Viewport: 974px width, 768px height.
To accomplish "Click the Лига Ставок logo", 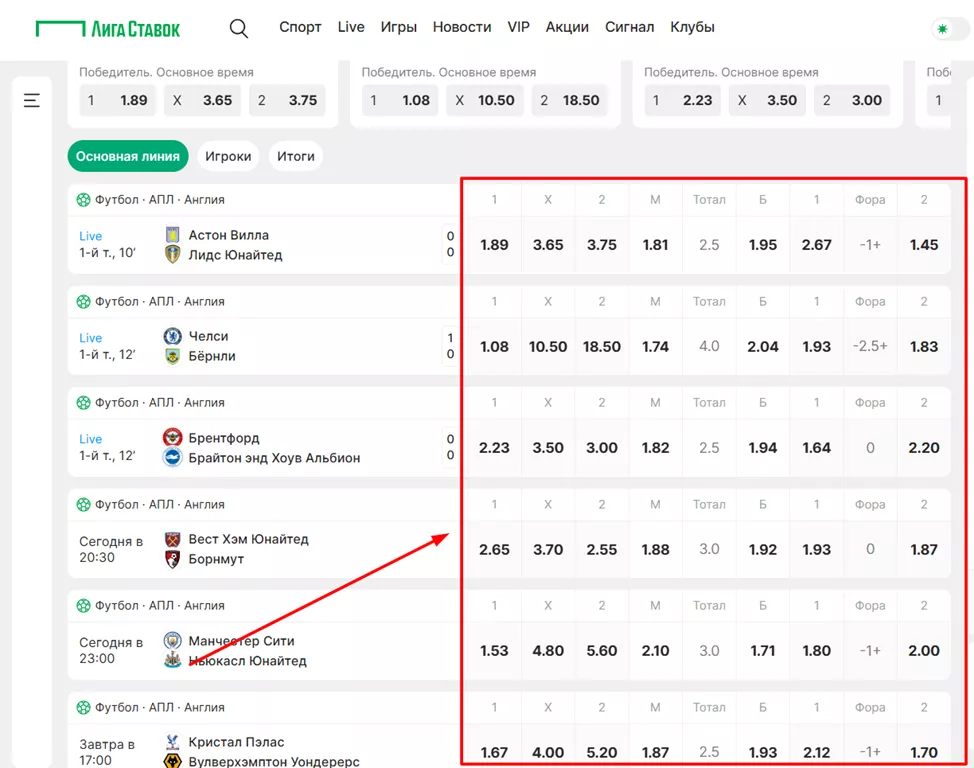I will coord(108,28).
